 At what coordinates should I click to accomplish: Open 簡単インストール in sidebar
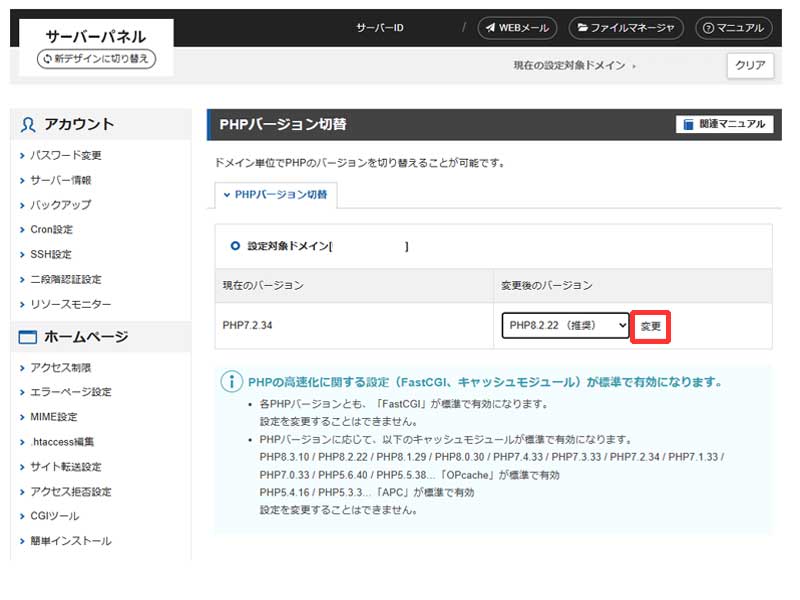click(70, 541)
